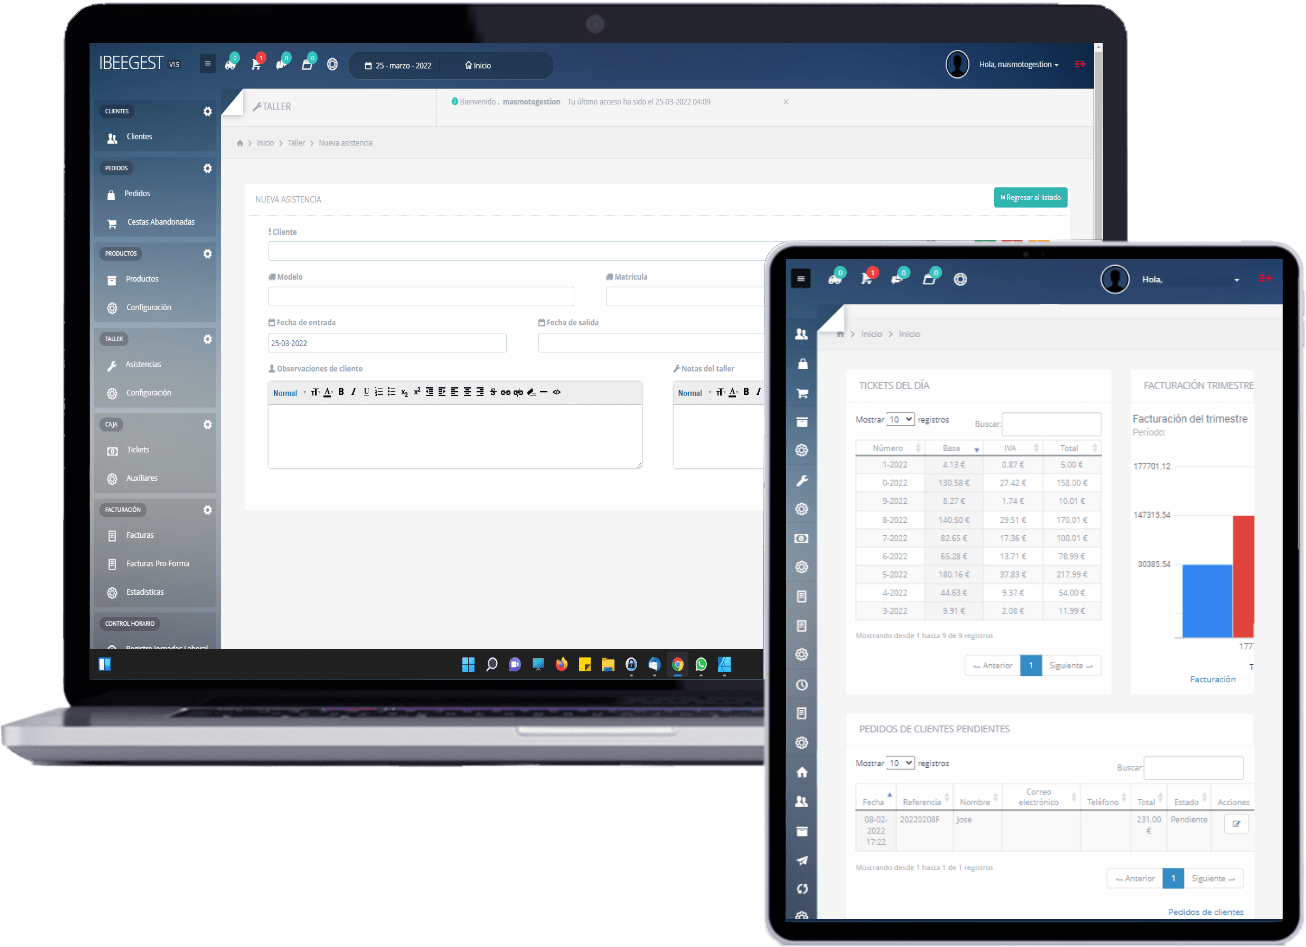
Task: Click the paper plane icon in tablet sidebar
Action: pyautogui.click(x=801, y=860)
